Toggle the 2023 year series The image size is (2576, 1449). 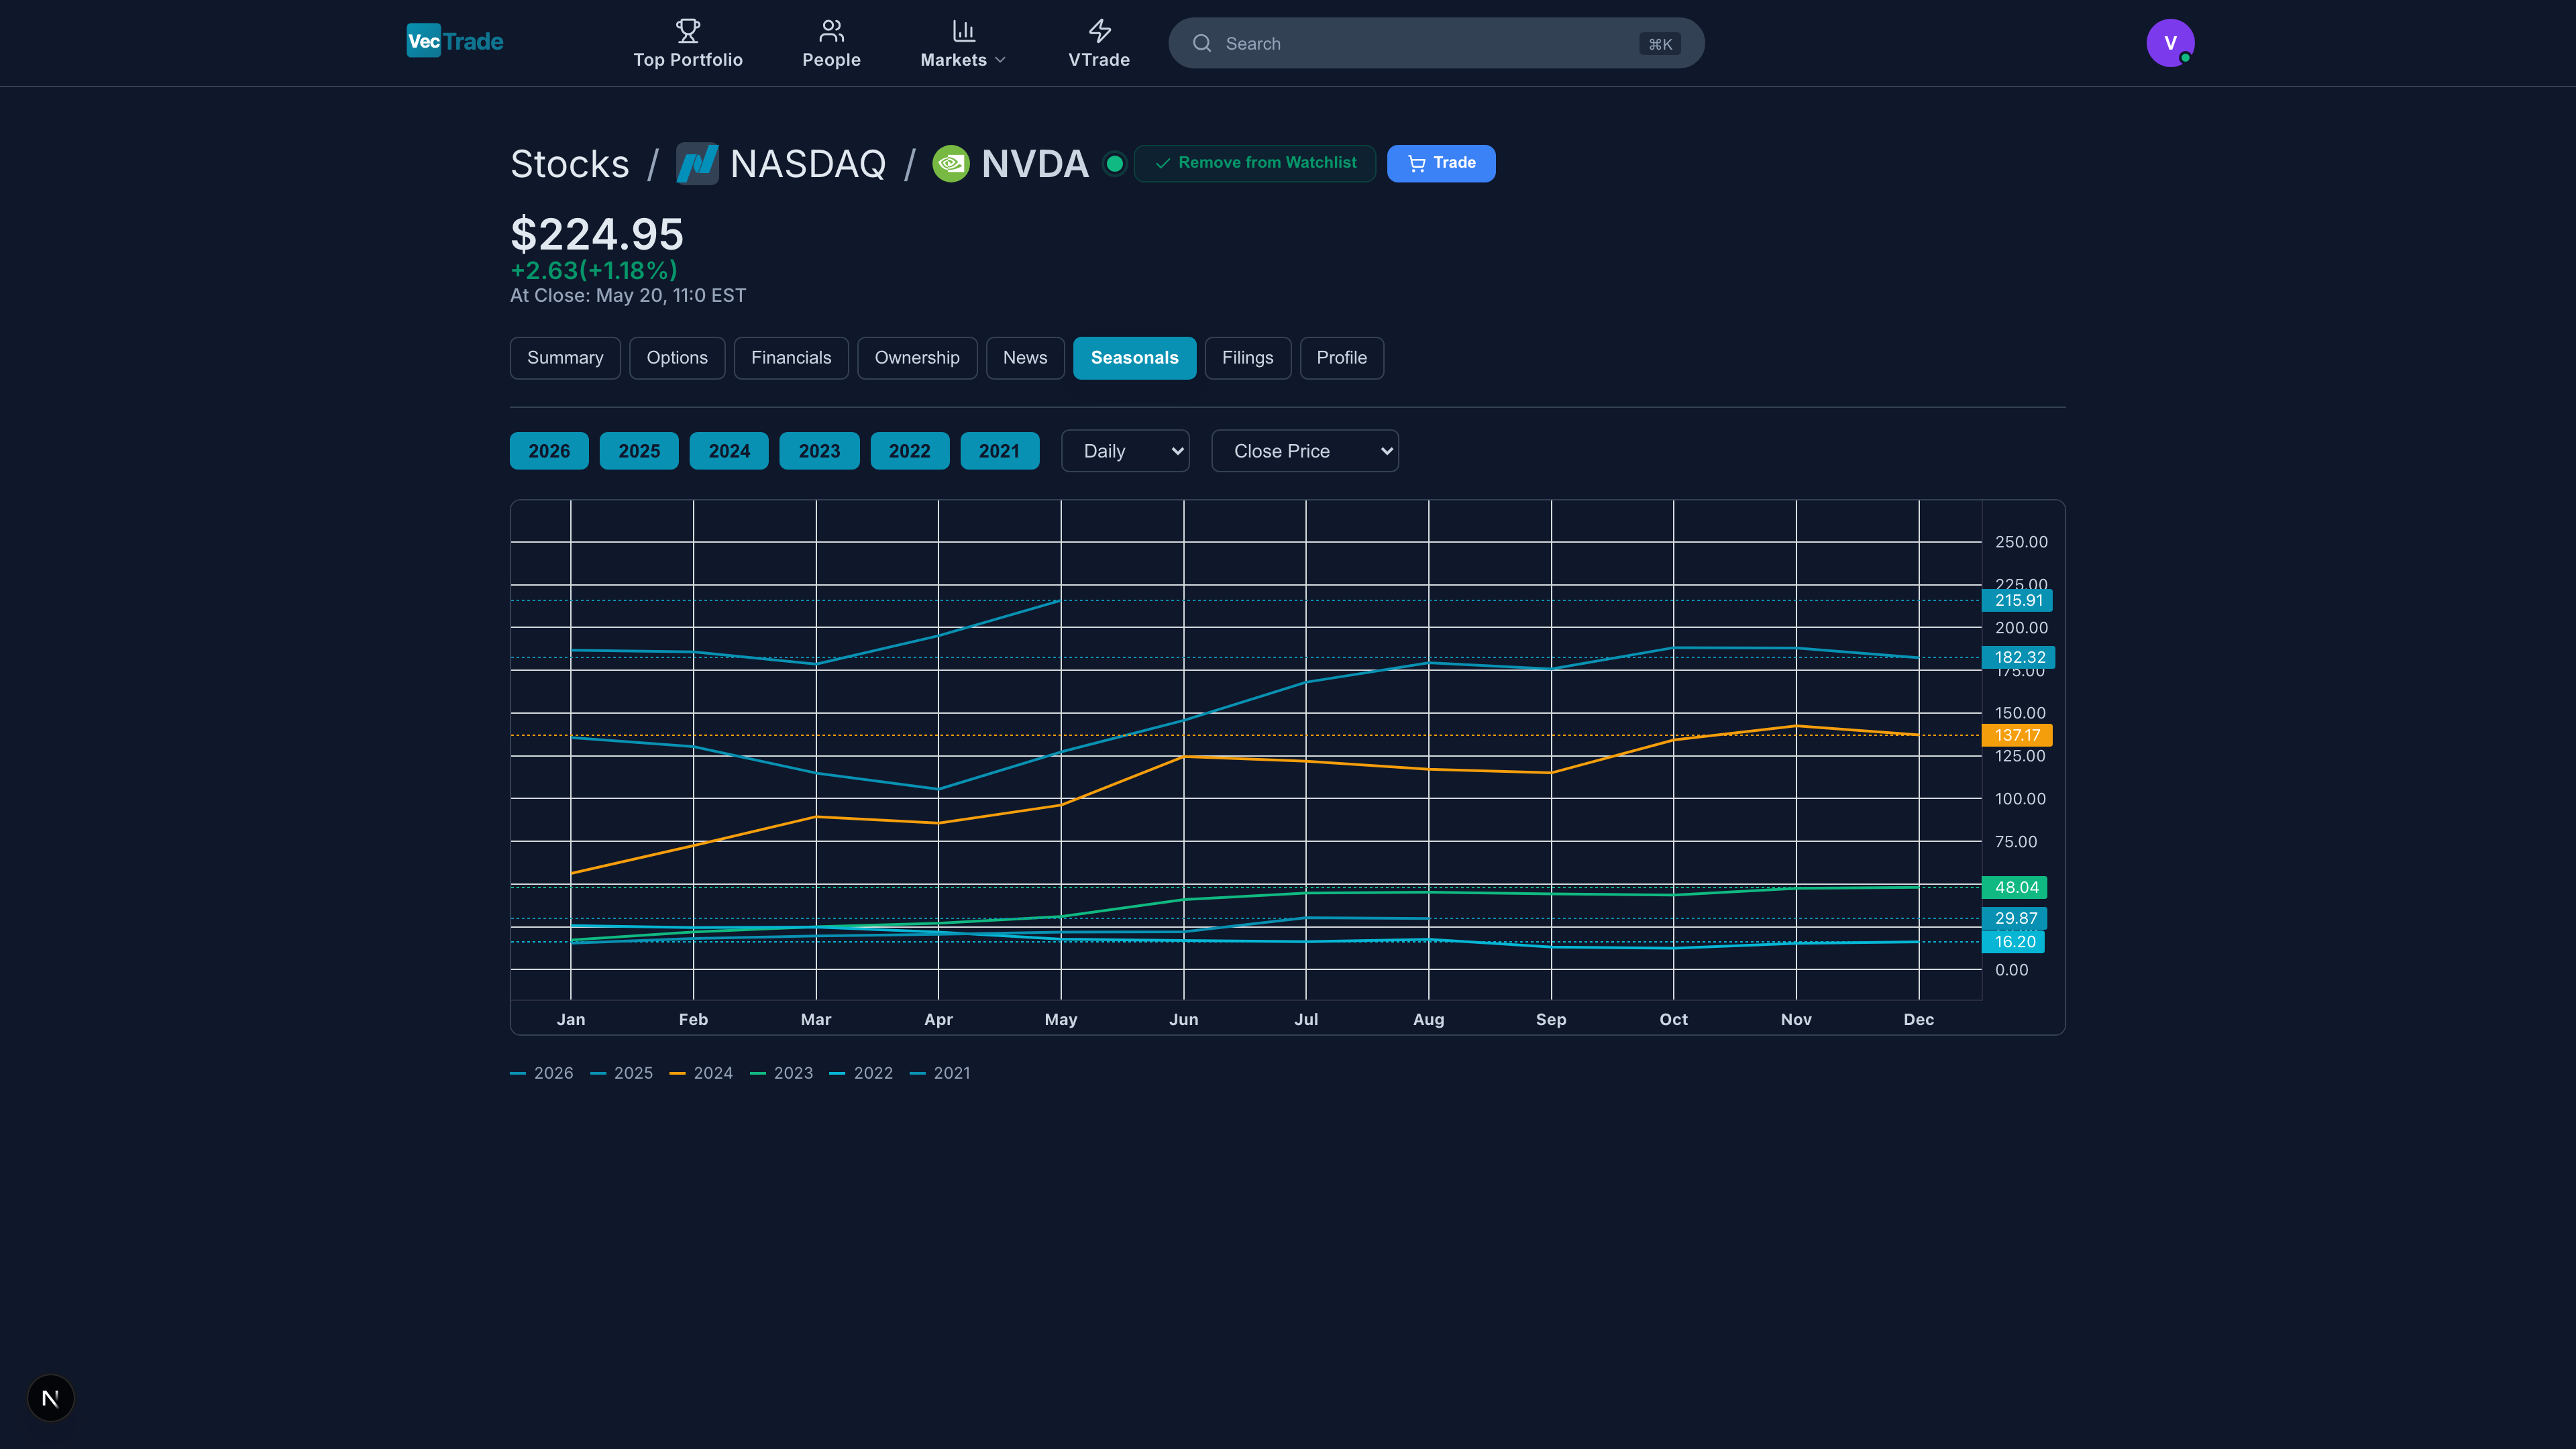tap(819, 451)
